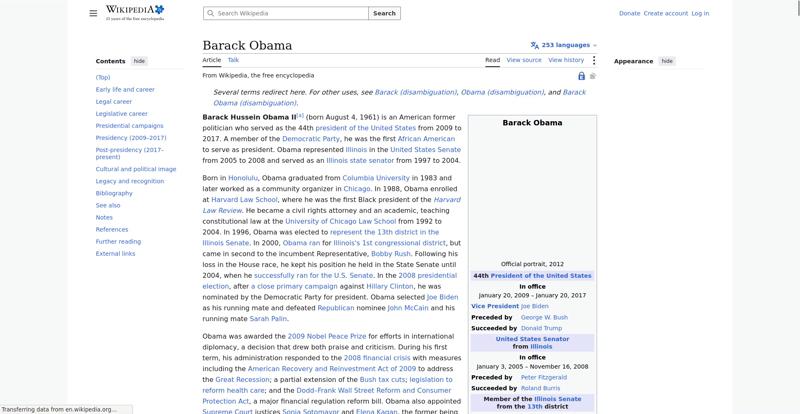800x414 pixels.
Task: Open the Obama (disambiguation) link
Action: point(502,92)
